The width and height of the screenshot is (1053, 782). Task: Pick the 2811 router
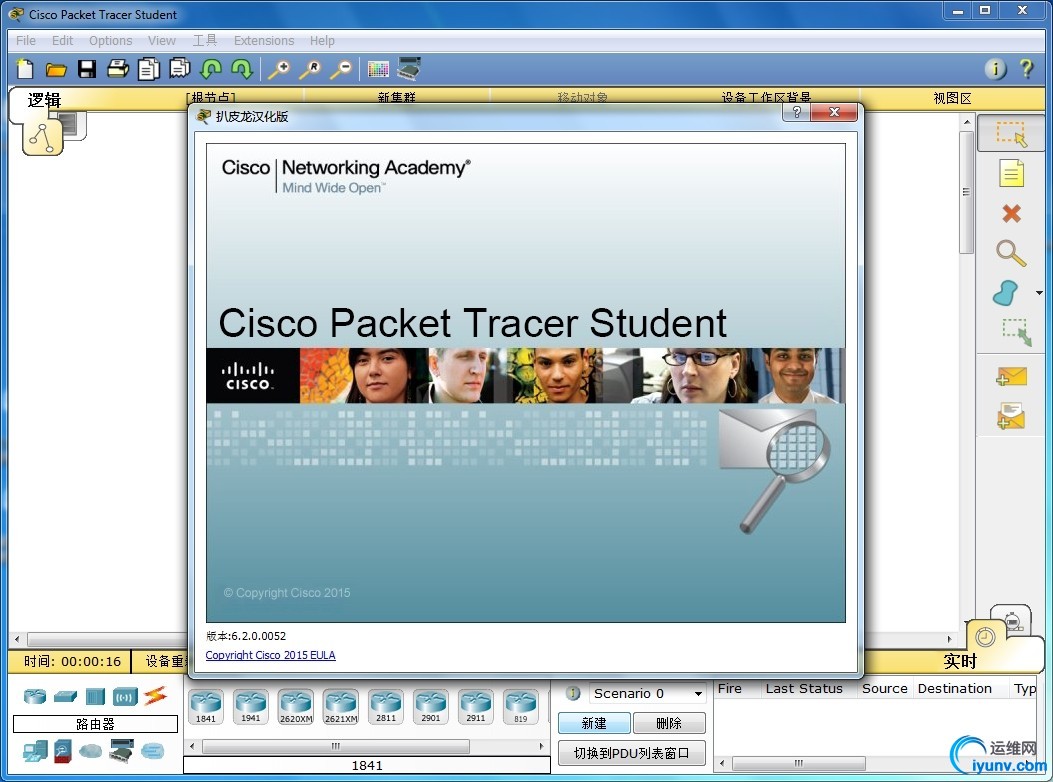[x=385, y=707]
